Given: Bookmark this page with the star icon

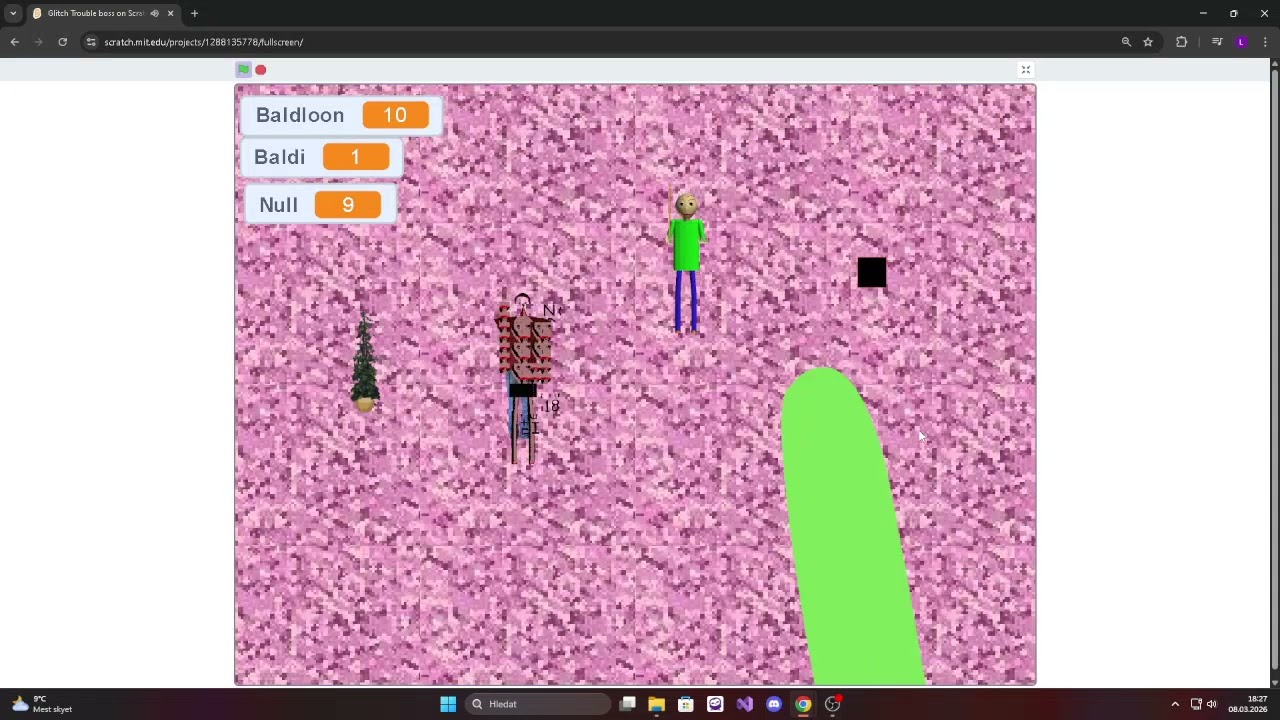Looking at the screenshot, I should pyautogui.click(x=1148, y=42).
